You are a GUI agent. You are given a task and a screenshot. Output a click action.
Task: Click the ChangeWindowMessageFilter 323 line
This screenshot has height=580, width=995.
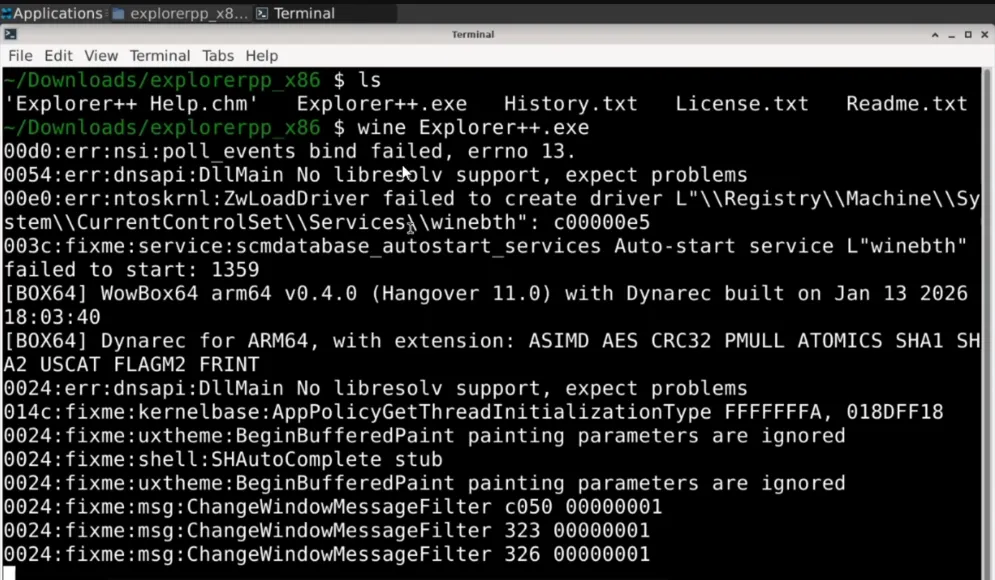(x=326, y=531)
